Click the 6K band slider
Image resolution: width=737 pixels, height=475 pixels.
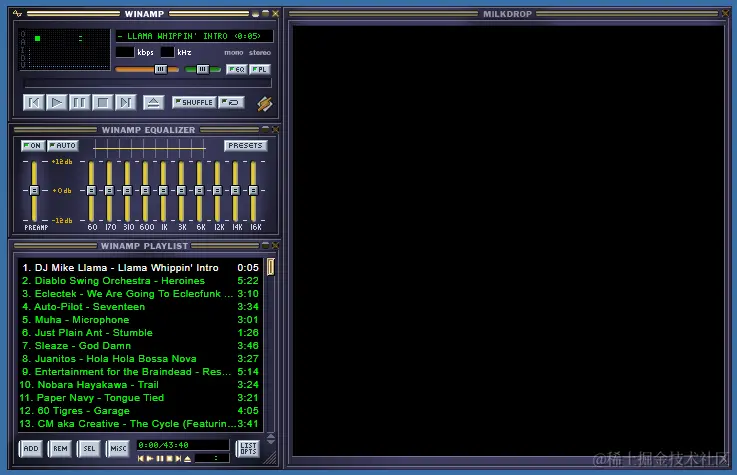click(199, 190)
